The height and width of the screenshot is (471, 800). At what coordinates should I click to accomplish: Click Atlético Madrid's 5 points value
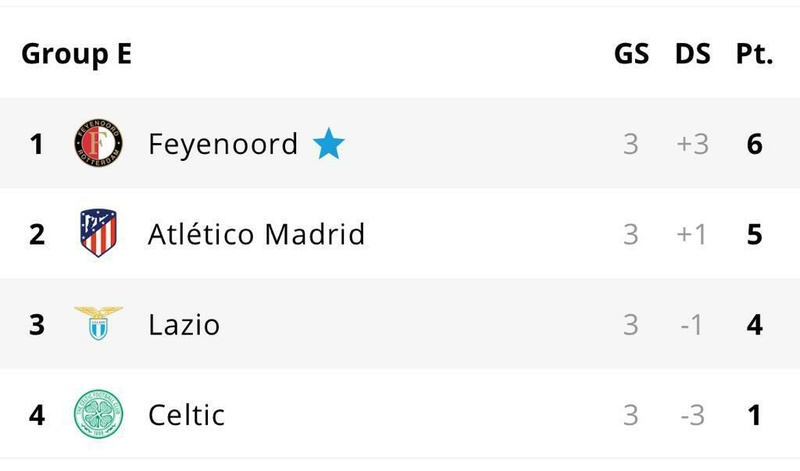pos(754,234)
